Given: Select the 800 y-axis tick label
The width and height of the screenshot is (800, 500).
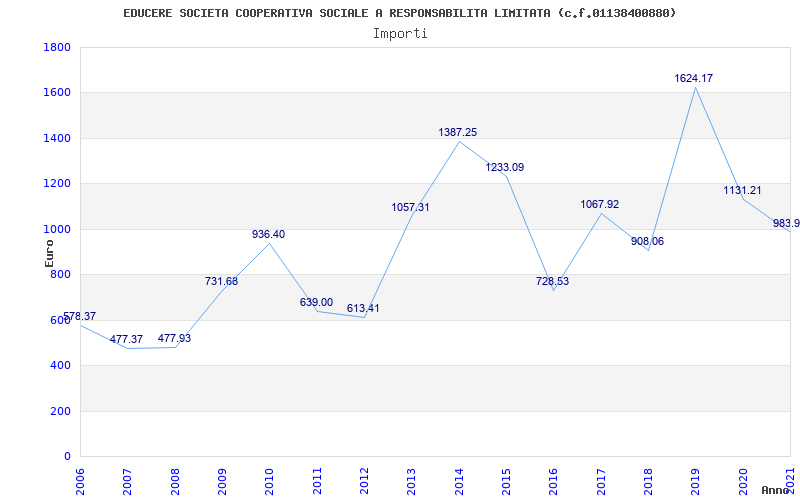Looking at the screenshot, I should pyautogui.click(x=60, y=274).
